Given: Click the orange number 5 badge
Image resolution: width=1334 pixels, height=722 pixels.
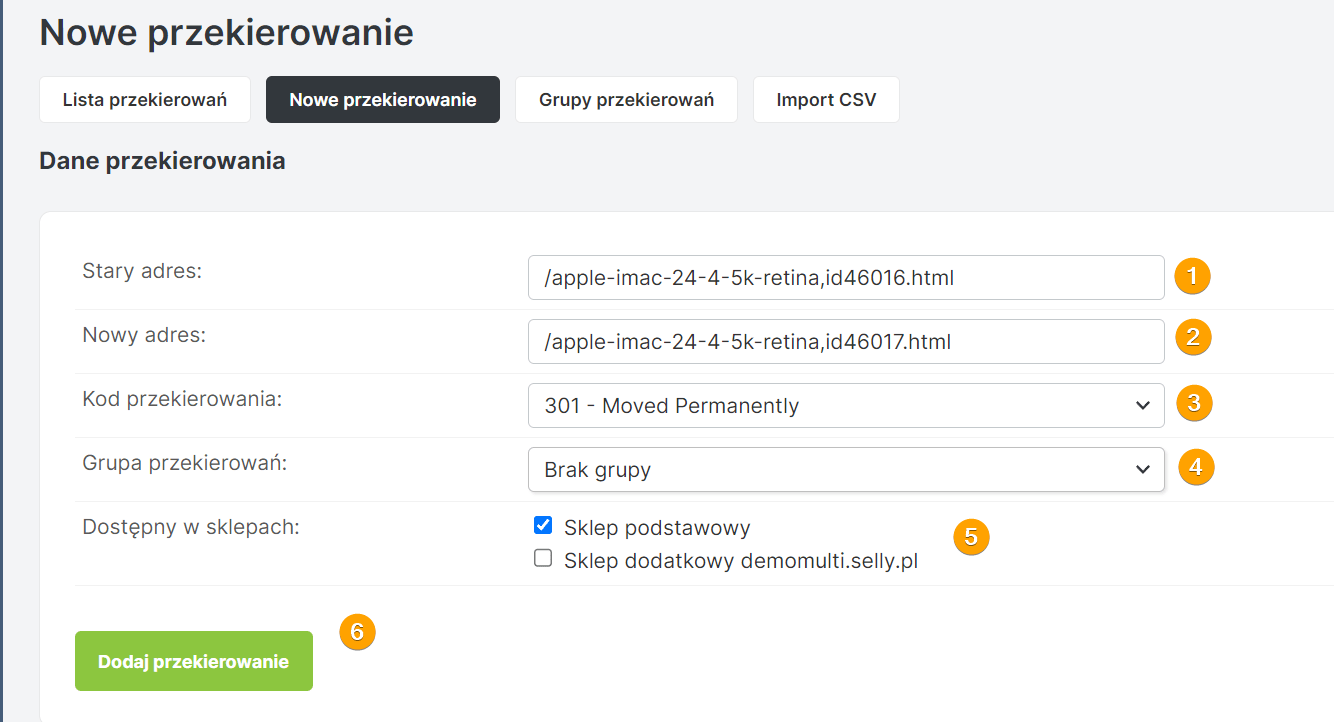Looking at the screenshot, I should coord(971,537).
